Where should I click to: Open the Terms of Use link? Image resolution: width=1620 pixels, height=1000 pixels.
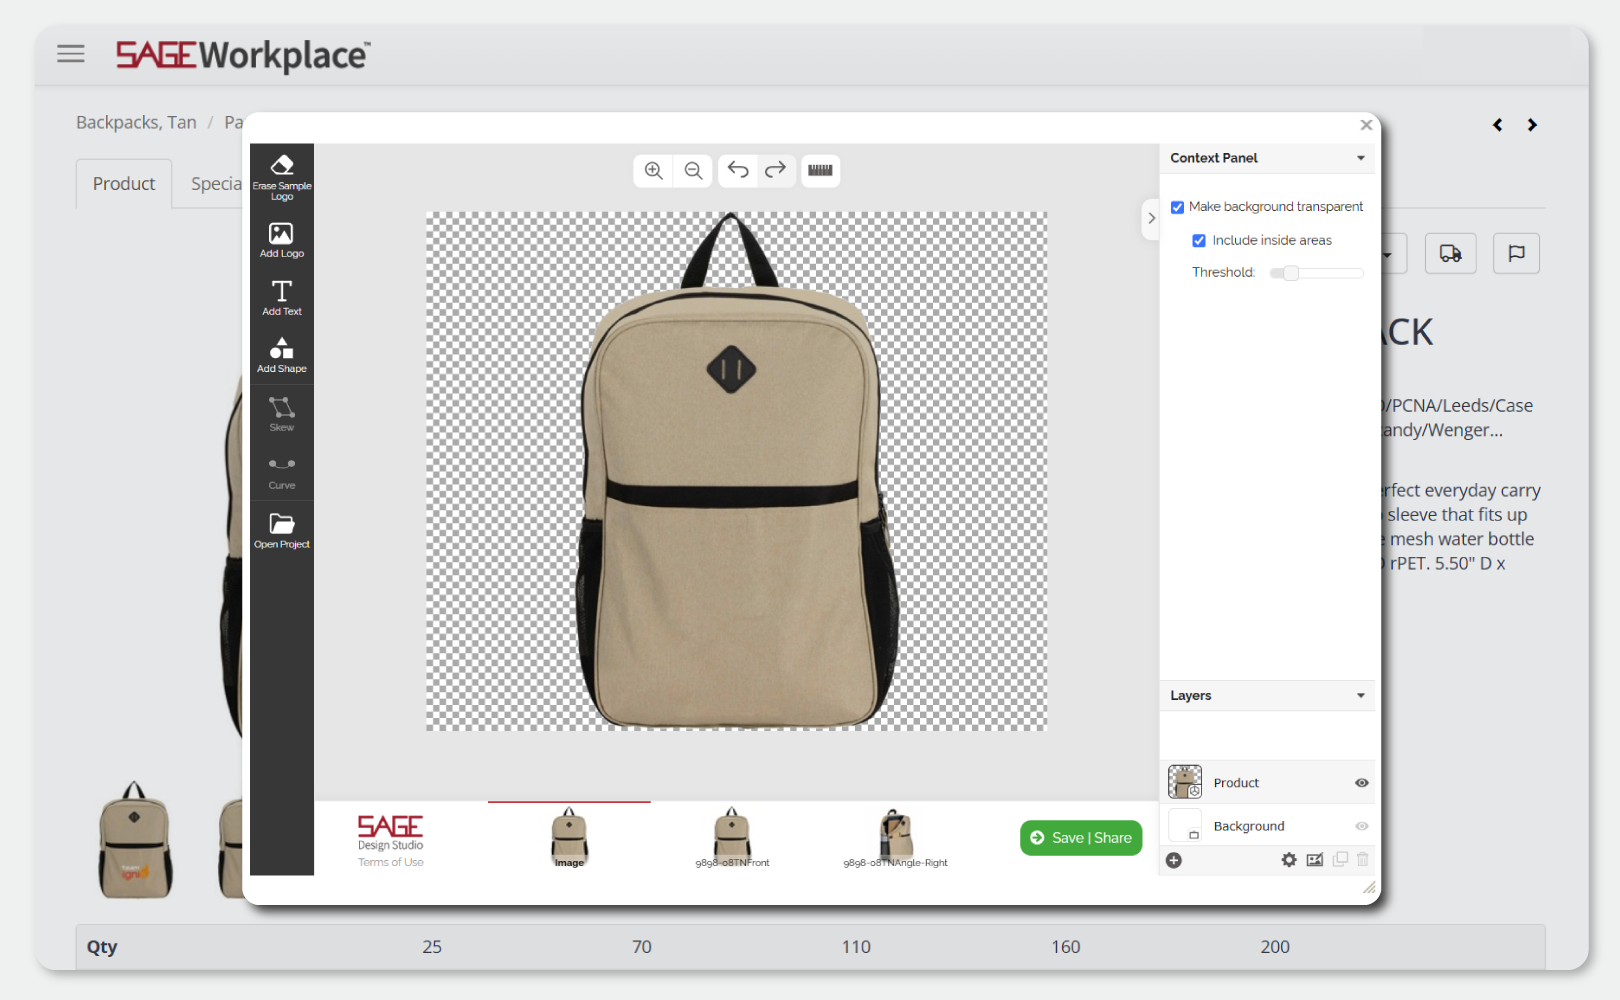[x=391, y=862]
